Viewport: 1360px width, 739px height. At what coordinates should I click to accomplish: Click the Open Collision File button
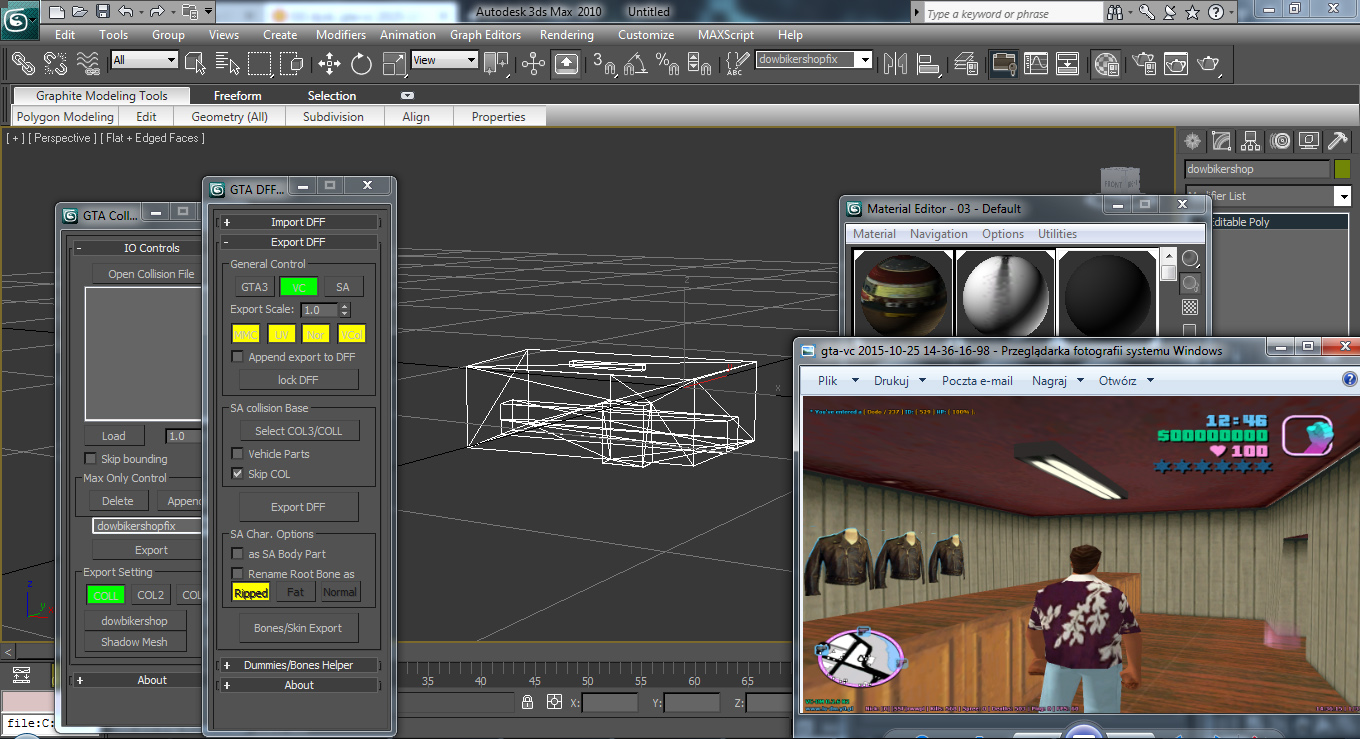point(151,274)
